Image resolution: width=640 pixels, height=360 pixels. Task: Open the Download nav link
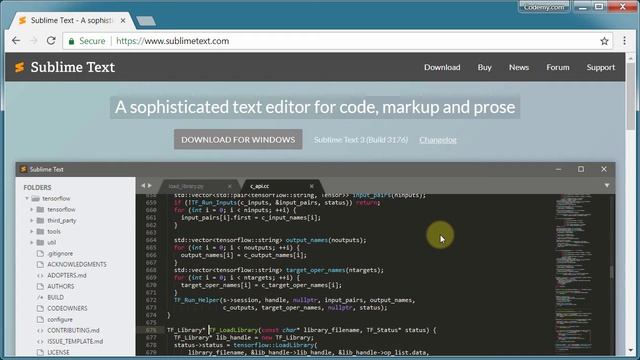pyautogui.click(x=442, y=67)
